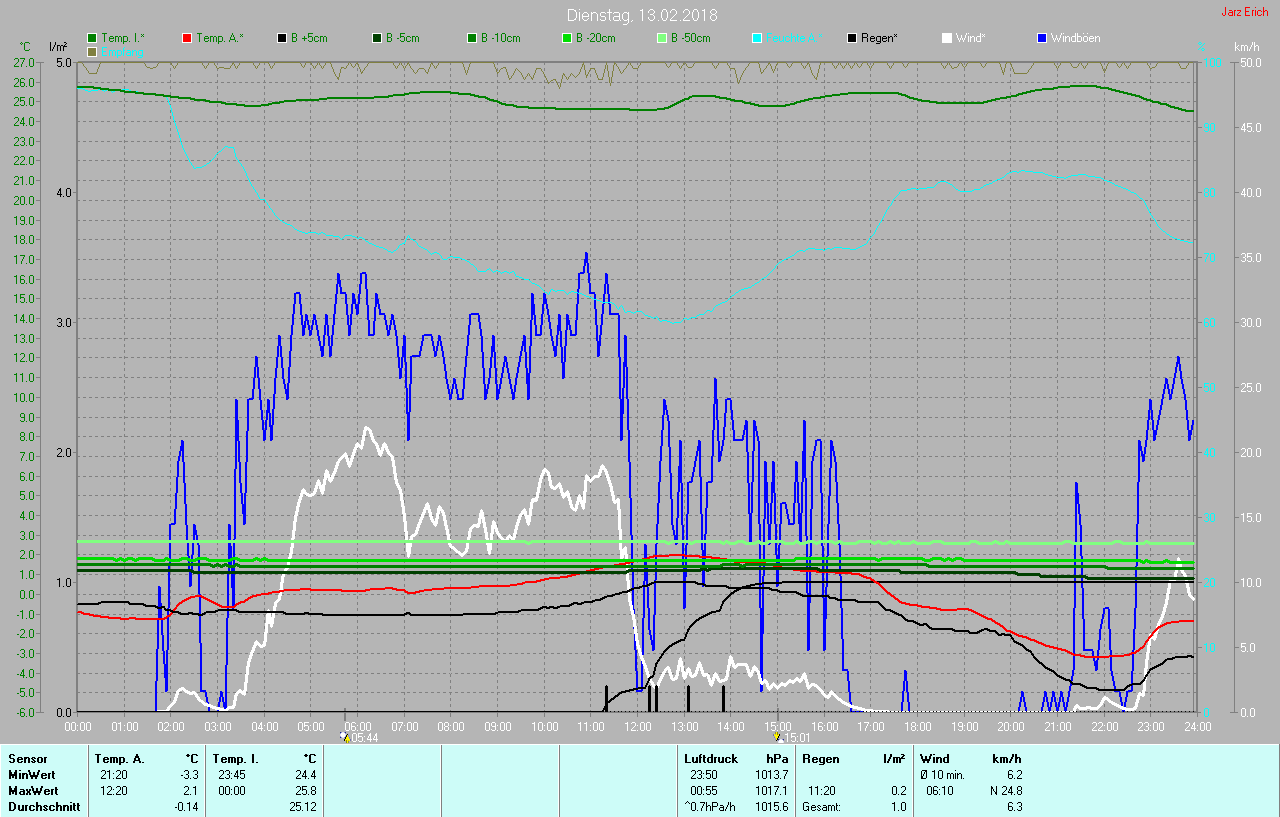This screenshot has width=1280, height=817.
Task: Select the B -5cm legend marker
Action: tap(377, 38)
